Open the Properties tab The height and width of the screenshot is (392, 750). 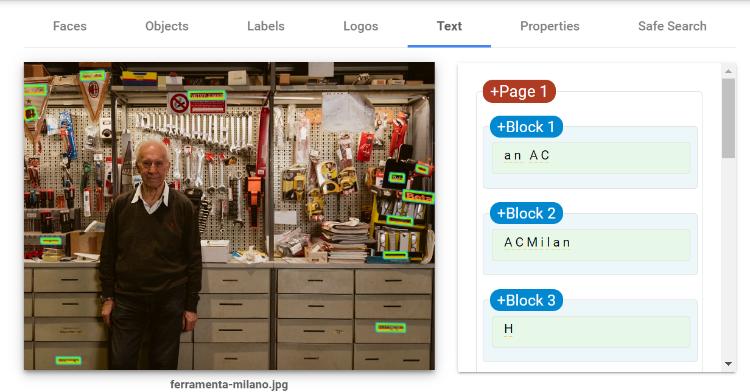click(x=550, y=26)
